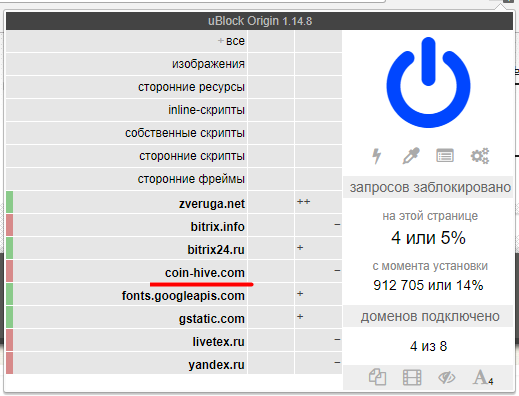Screen dimensions: 519x396
Task: Click the minus cell for coin-hive.com
Action: click(318, 272)
